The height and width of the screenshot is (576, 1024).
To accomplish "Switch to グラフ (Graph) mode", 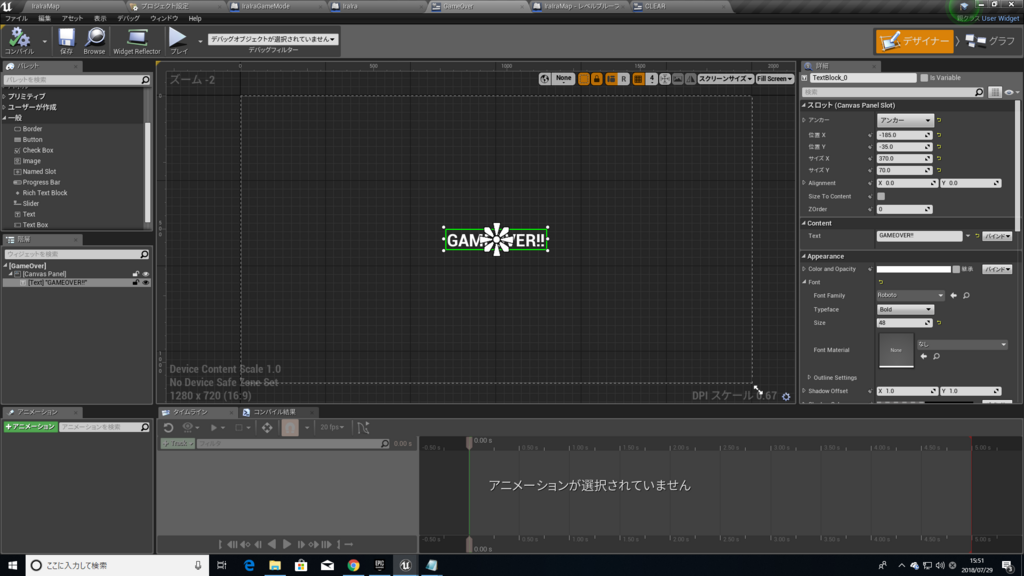I will (x=991, y=41).
